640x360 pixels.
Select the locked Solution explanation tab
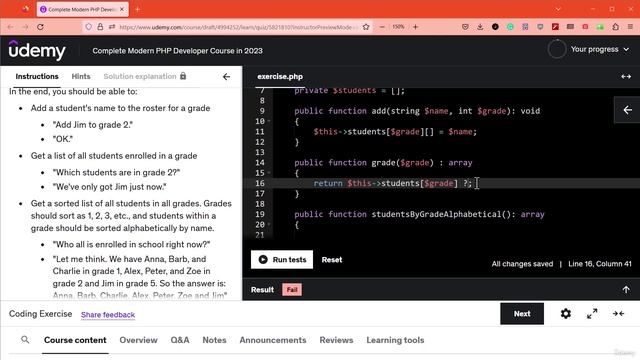pos(144,76)
